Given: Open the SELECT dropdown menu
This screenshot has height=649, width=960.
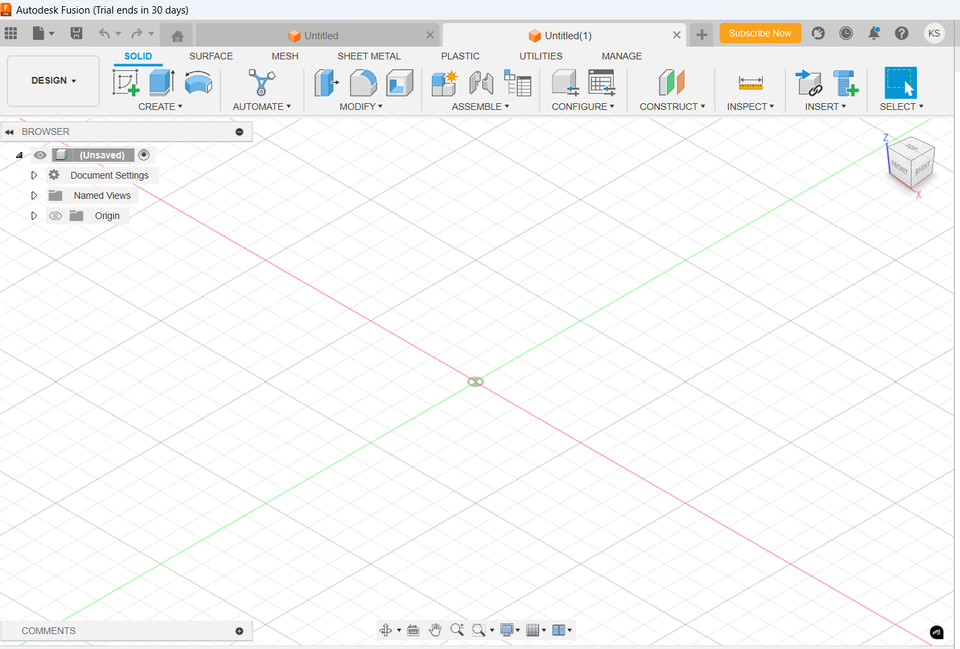Looking at the screenshot, I should point(901,107).
